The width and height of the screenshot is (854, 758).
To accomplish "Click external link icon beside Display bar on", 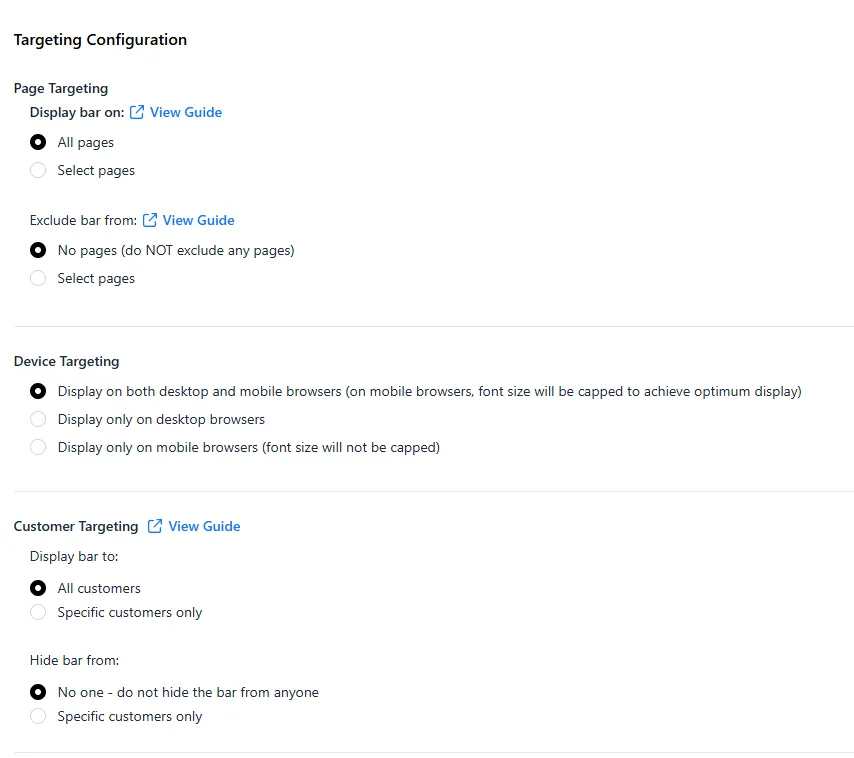I will pos(137,112).
